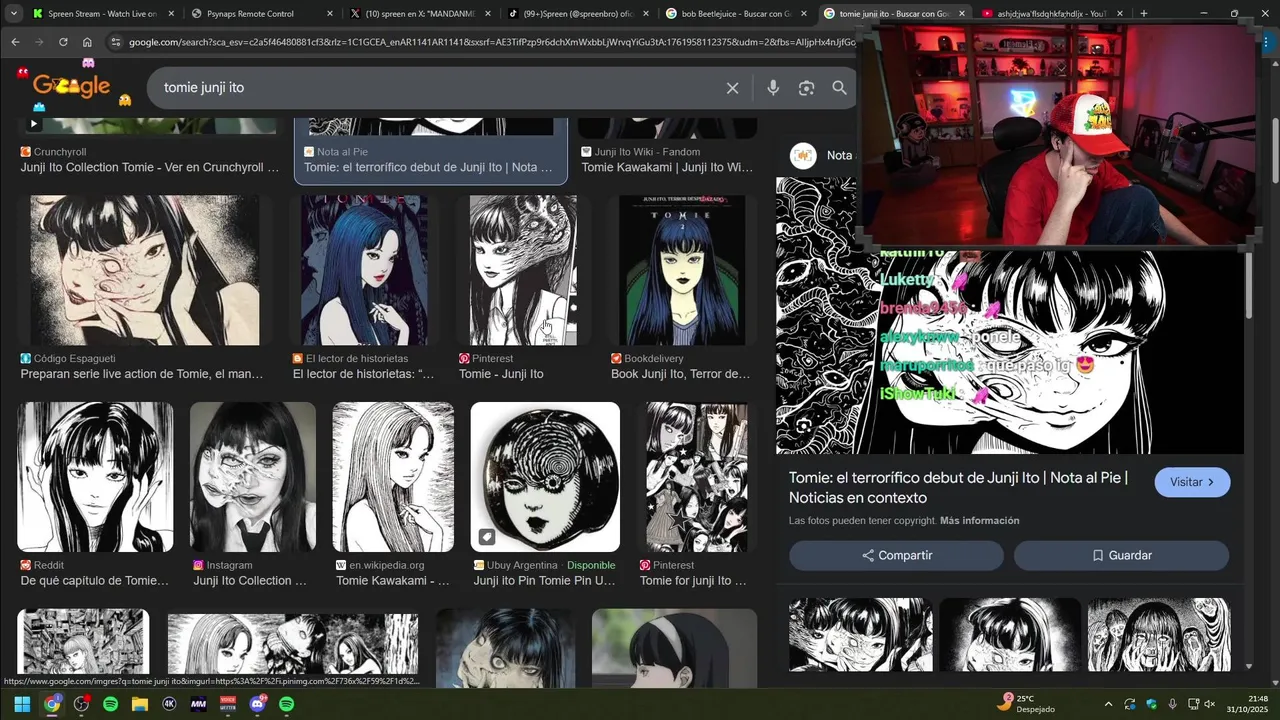The height and width of the screenshot is (720, 1280).
Task: Open volume control in system tray
Action: (1210, 704)
